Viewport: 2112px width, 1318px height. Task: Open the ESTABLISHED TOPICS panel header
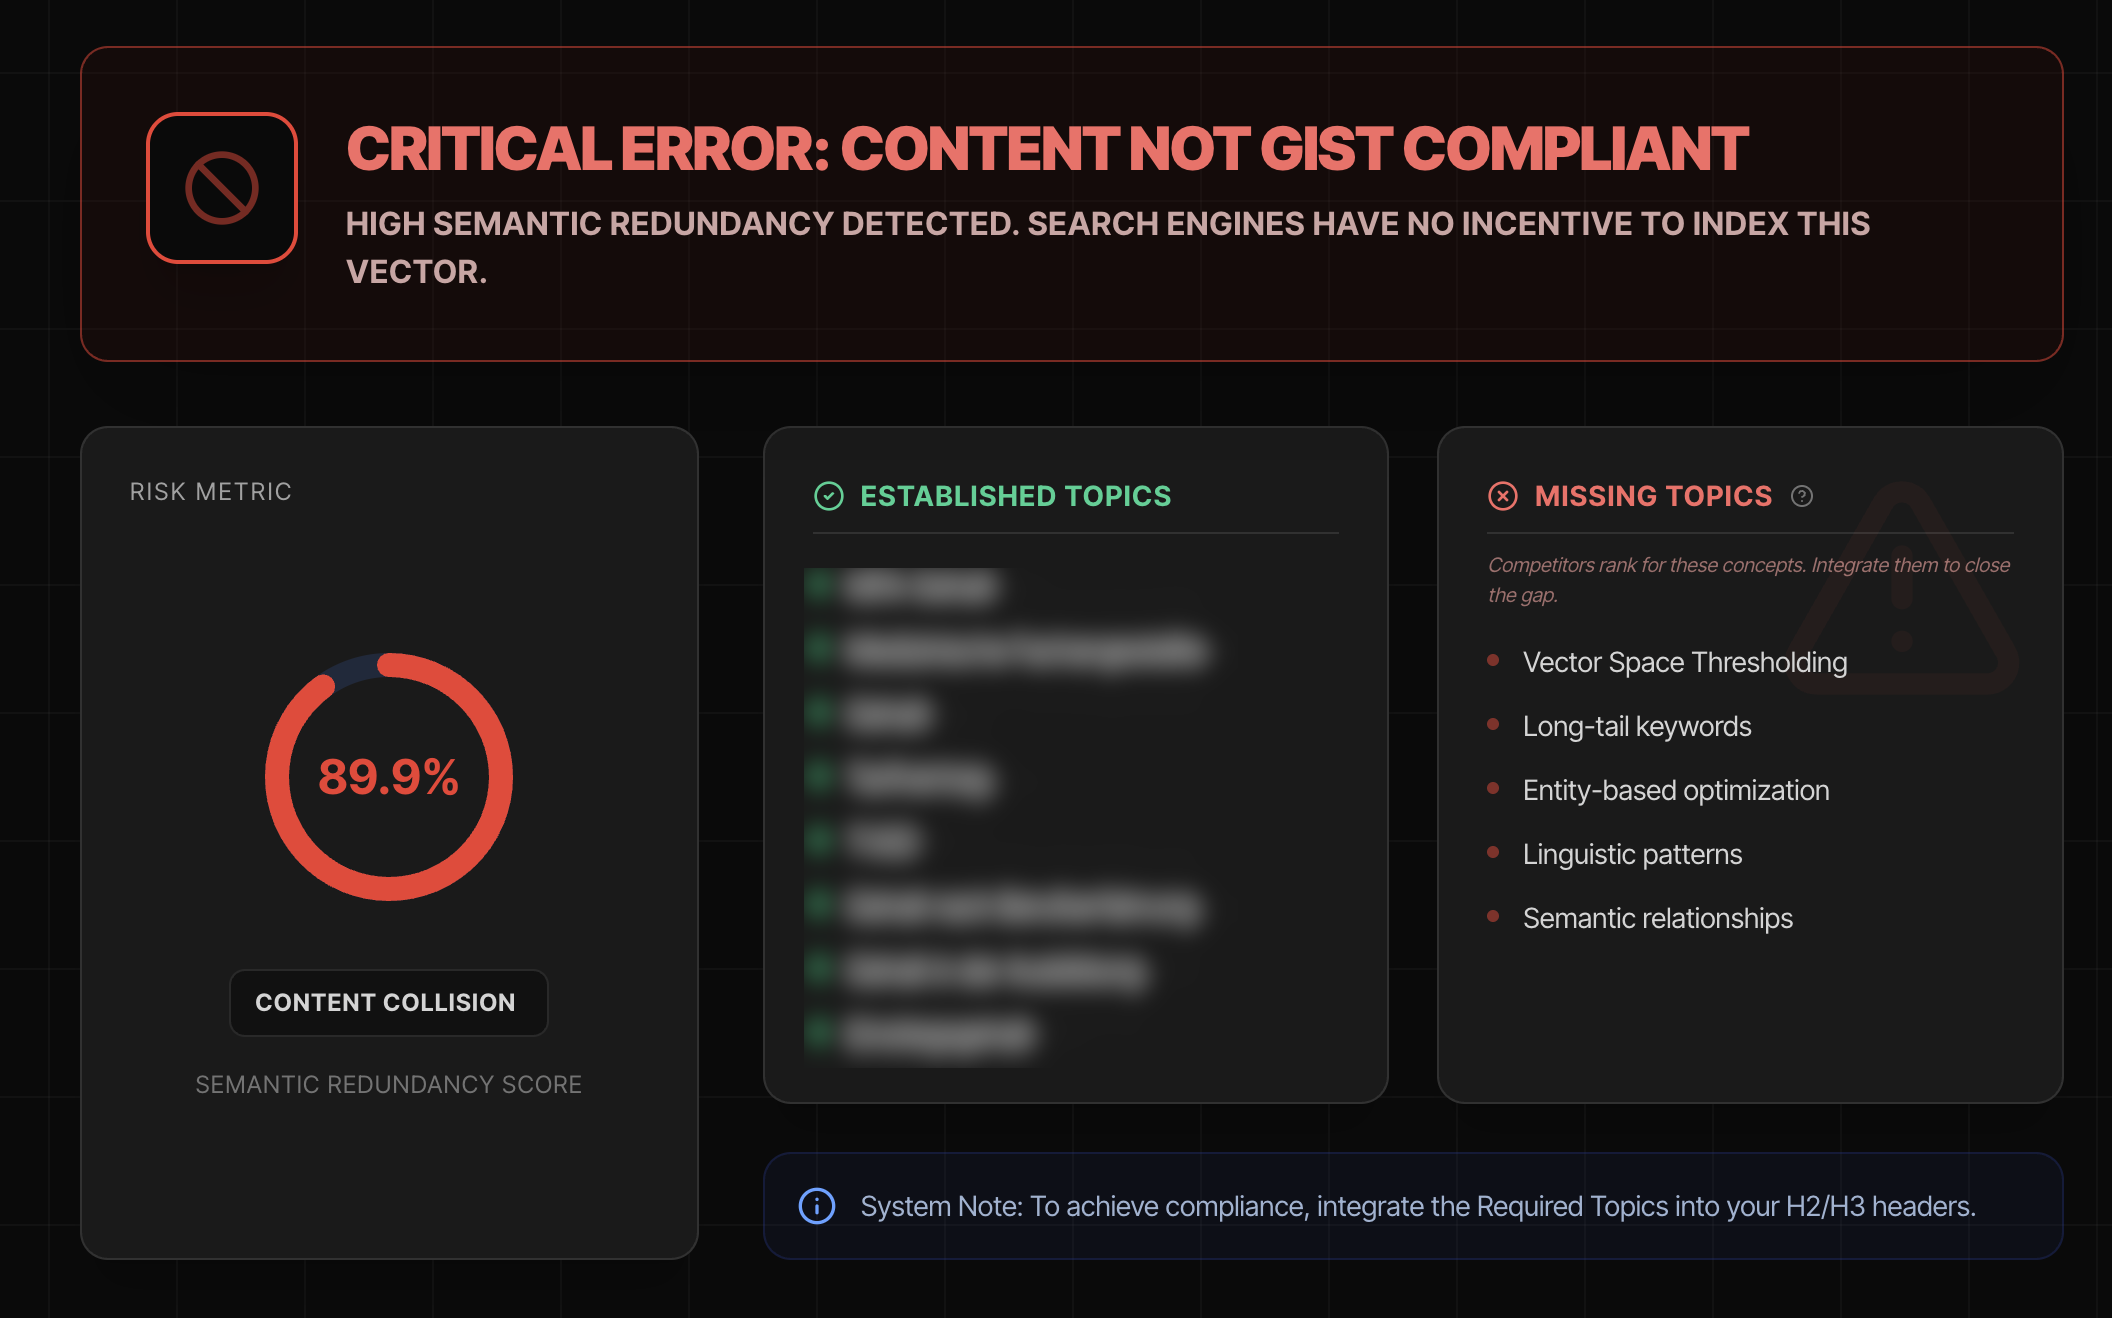[1016, 495]
